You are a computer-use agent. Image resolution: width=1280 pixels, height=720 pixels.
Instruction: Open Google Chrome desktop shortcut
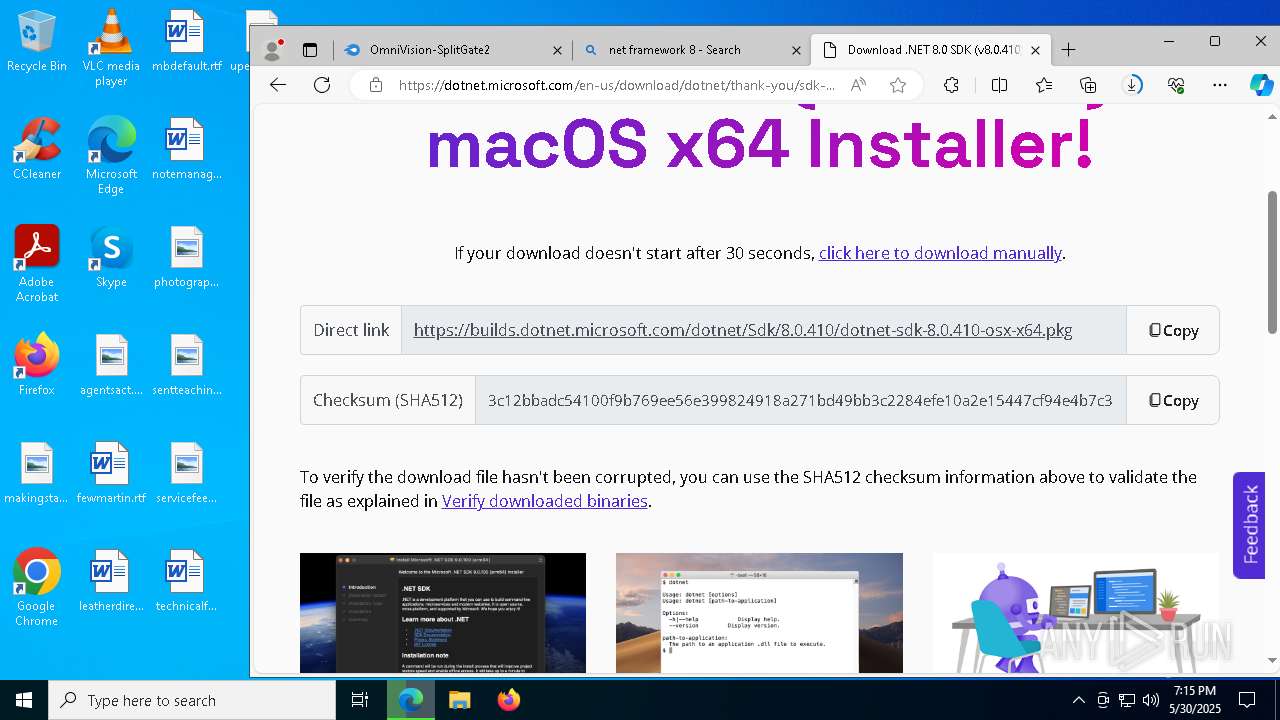click(x=37, y=589)
